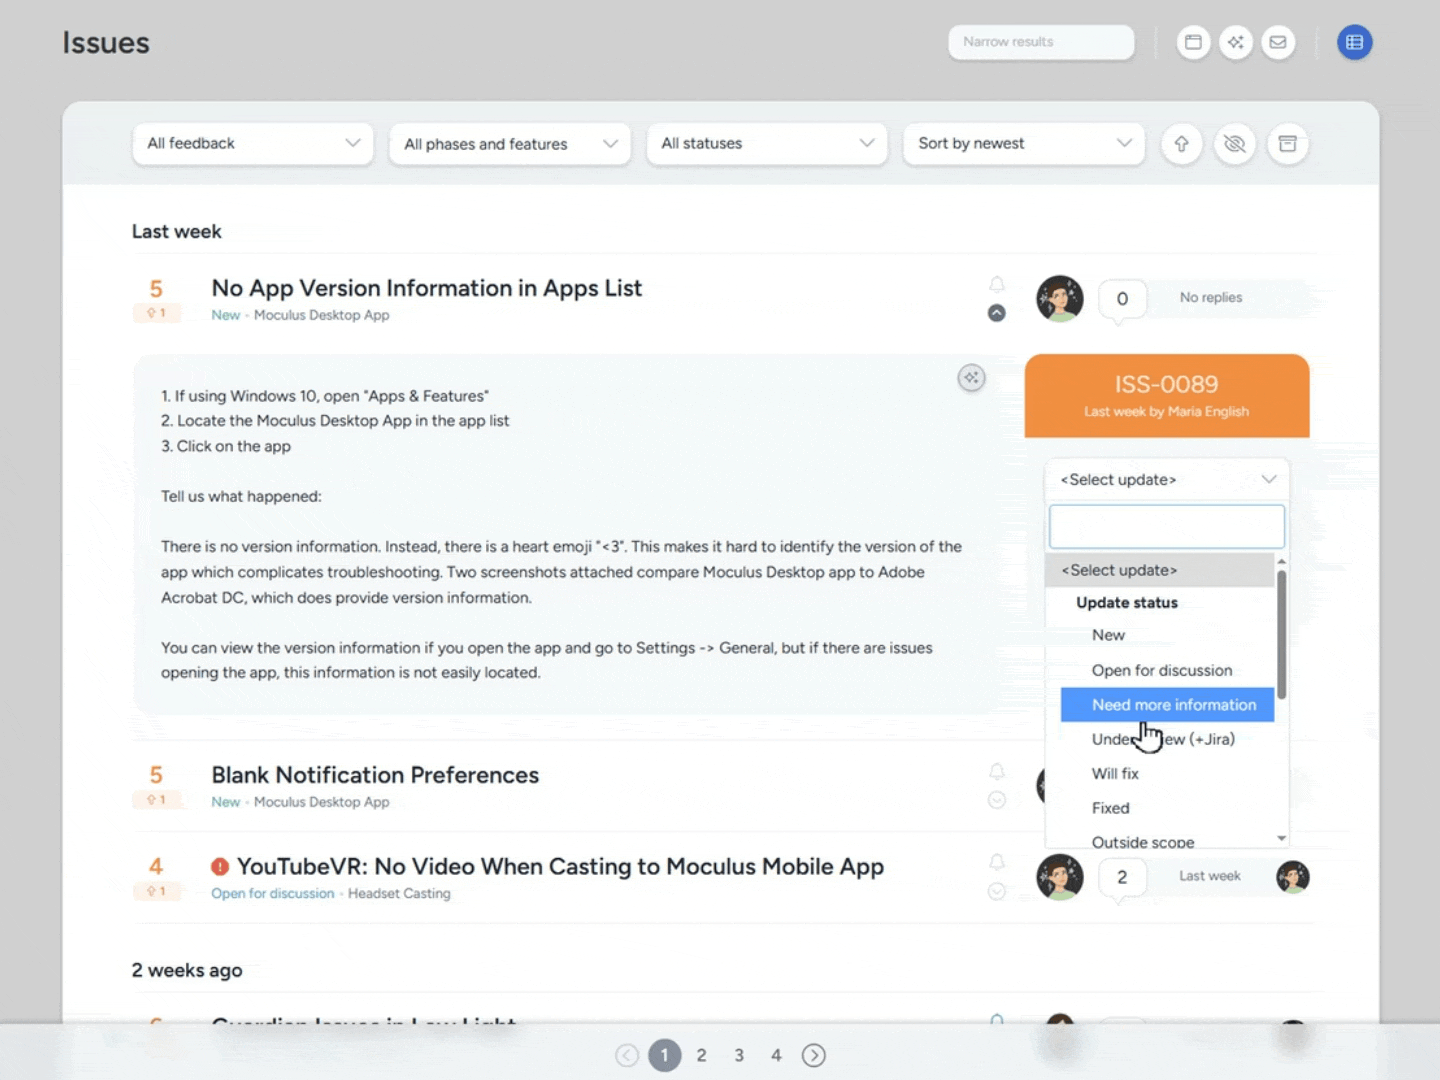Click the move handle on the issue description

(971, 377)
